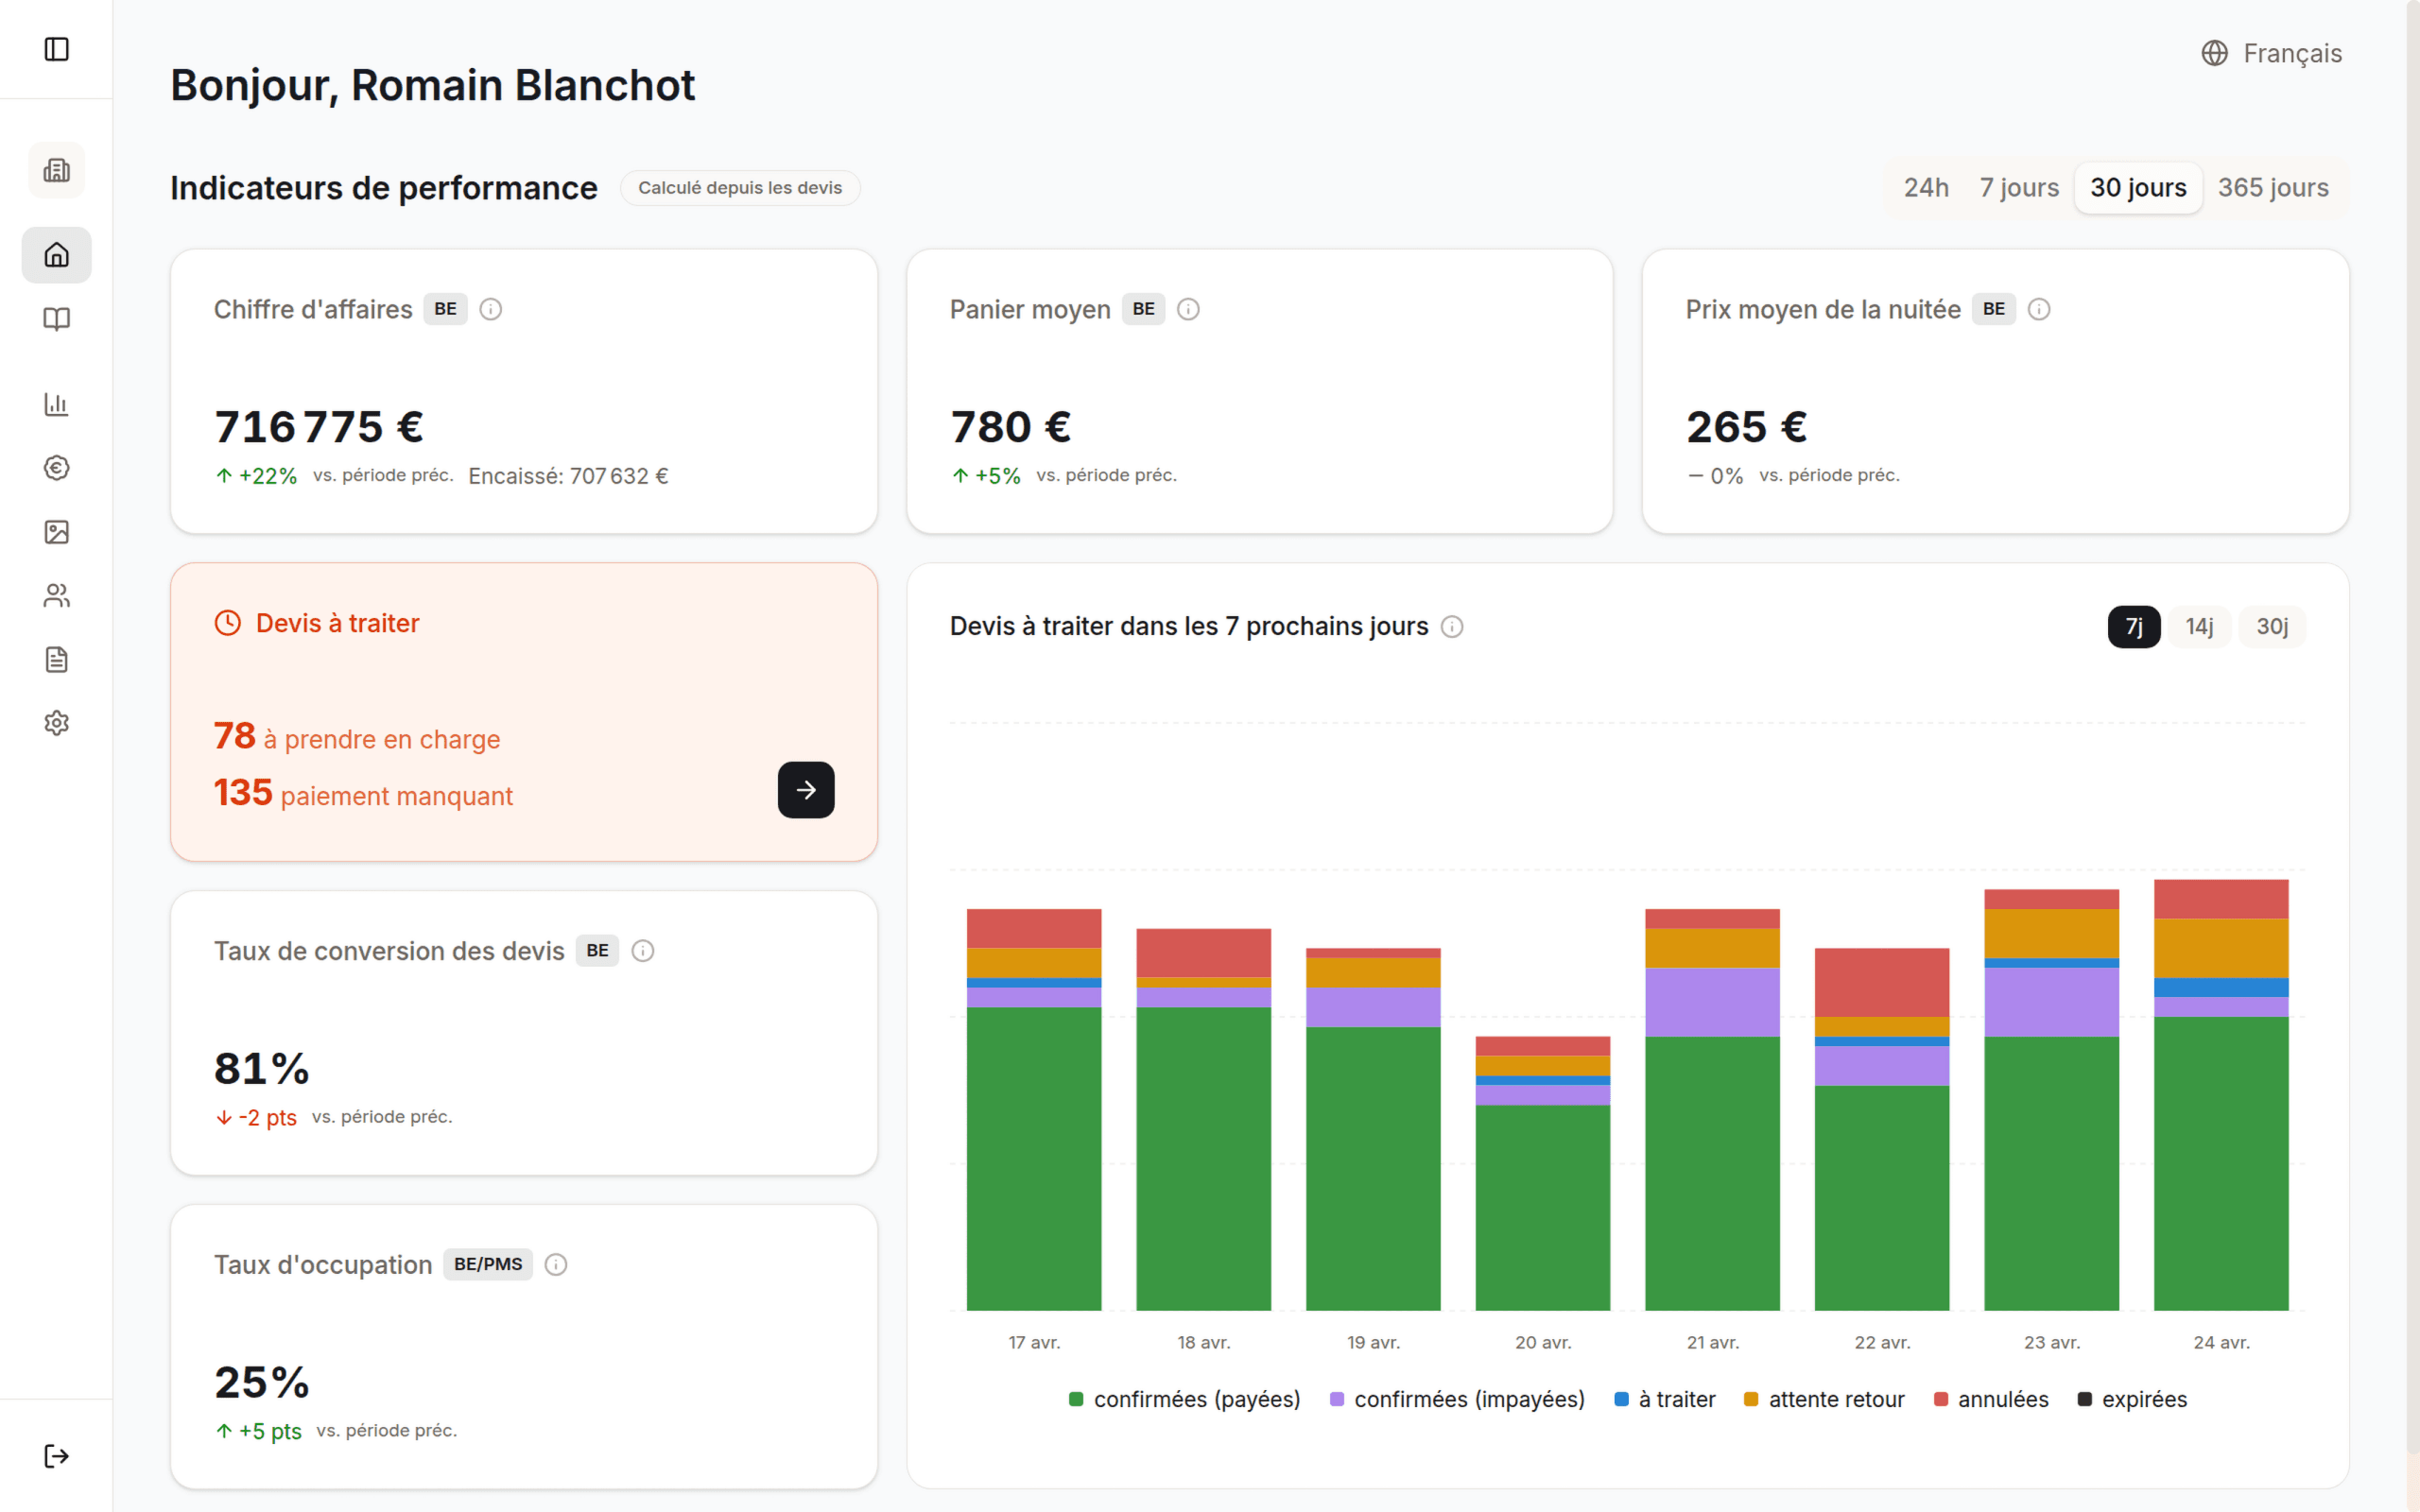This screenshot has height=1512, width=2420.
Task: Click the 22 avr. bar in chart
Action: 1882,1129
